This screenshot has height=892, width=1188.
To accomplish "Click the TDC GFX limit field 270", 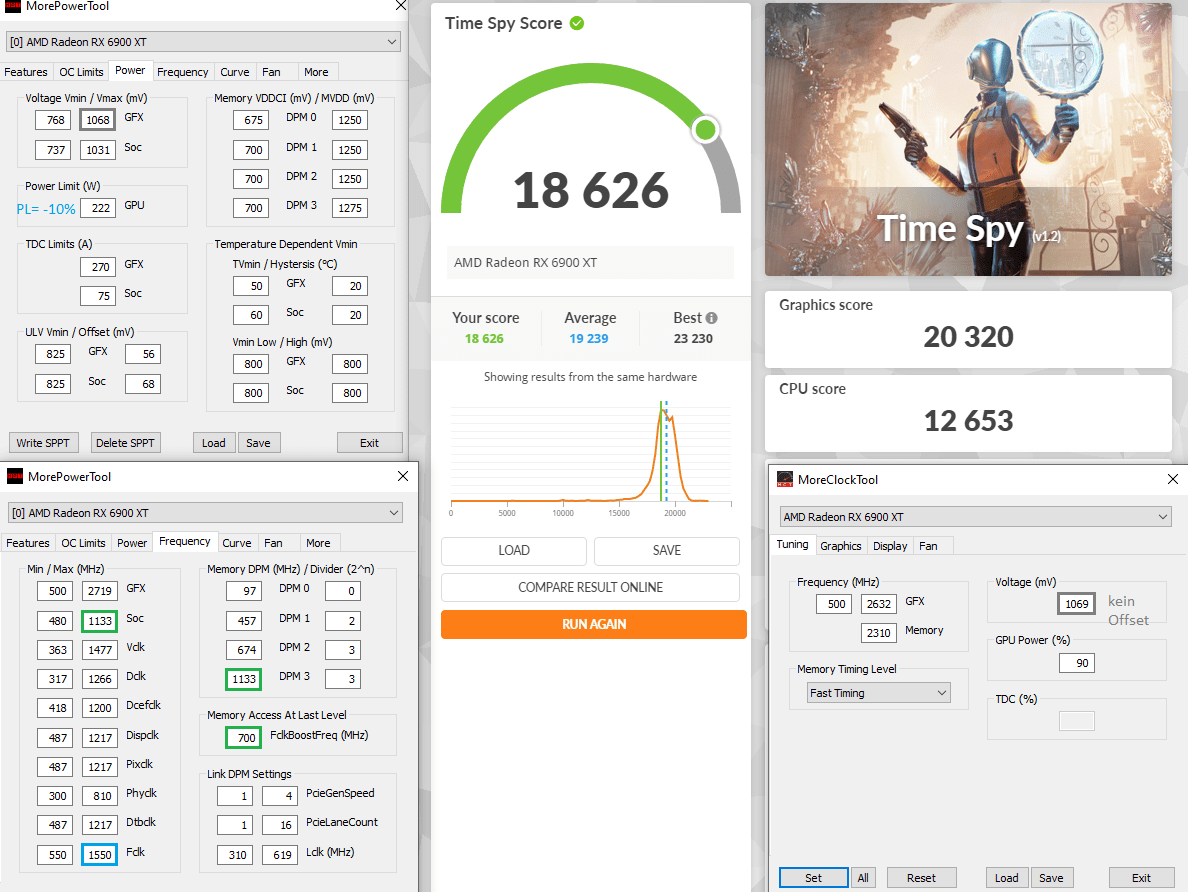I will (x=98, y=267).
